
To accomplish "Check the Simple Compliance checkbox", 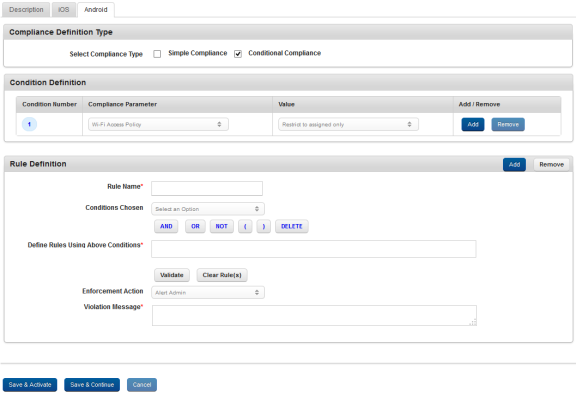I will [157, 54].
